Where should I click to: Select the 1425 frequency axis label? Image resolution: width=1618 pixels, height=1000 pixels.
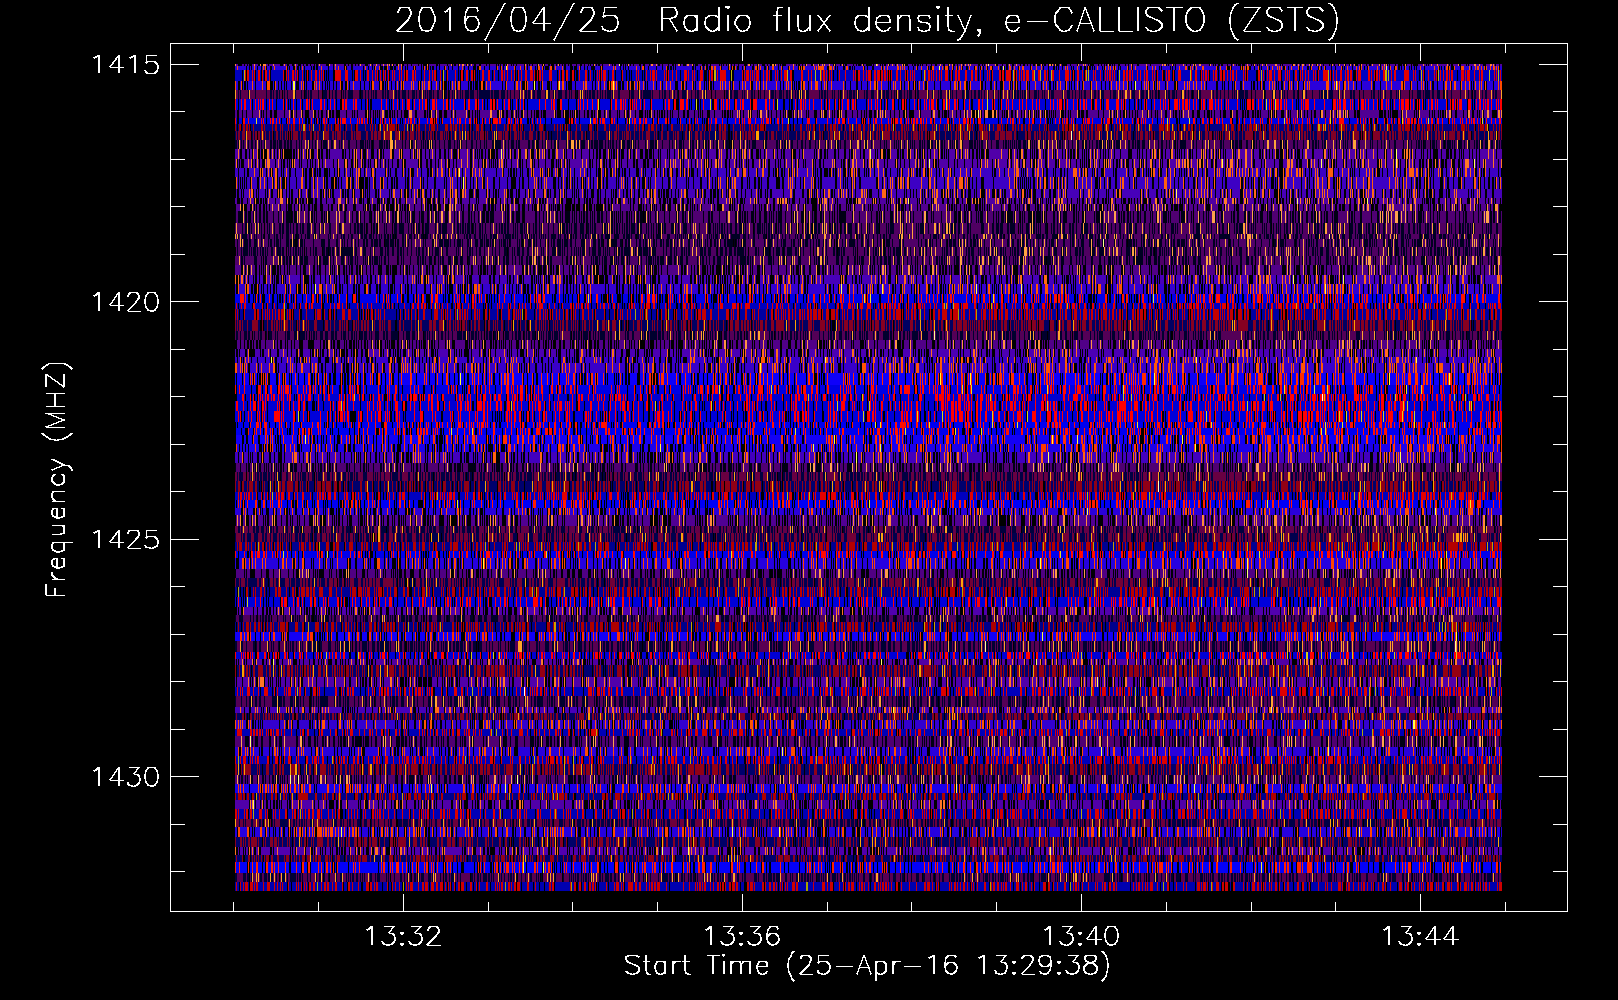(125, 540)
